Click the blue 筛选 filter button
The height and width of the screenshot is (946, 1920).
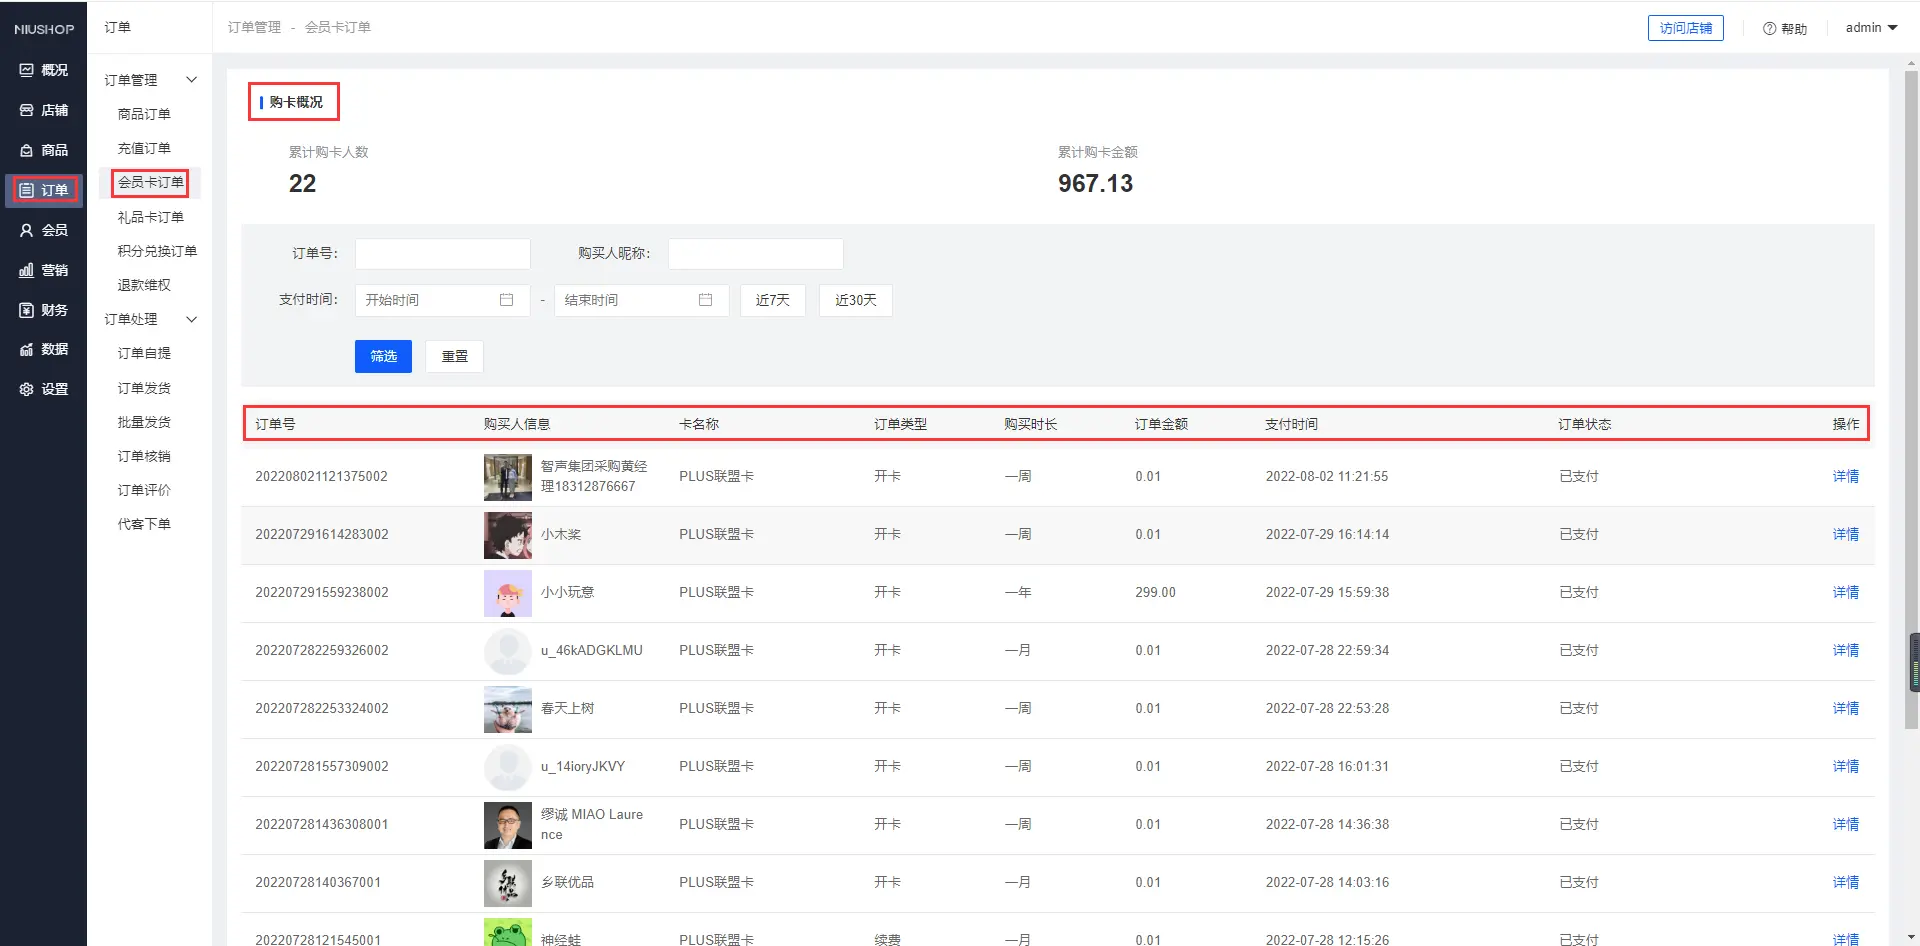[383, 356]
